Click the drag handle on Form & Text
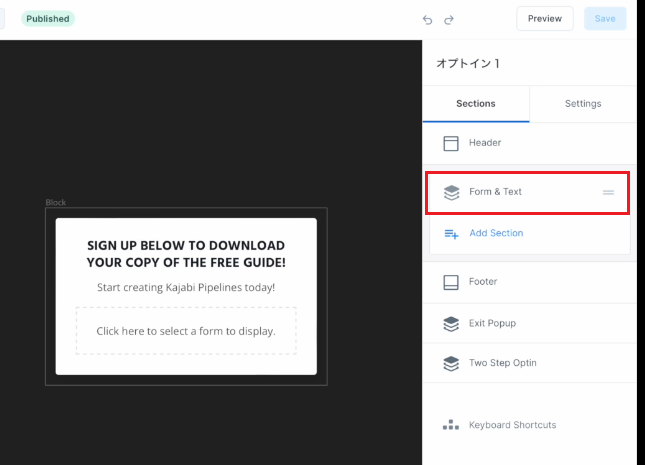This screenshot has height=465, width=645. 608,192
